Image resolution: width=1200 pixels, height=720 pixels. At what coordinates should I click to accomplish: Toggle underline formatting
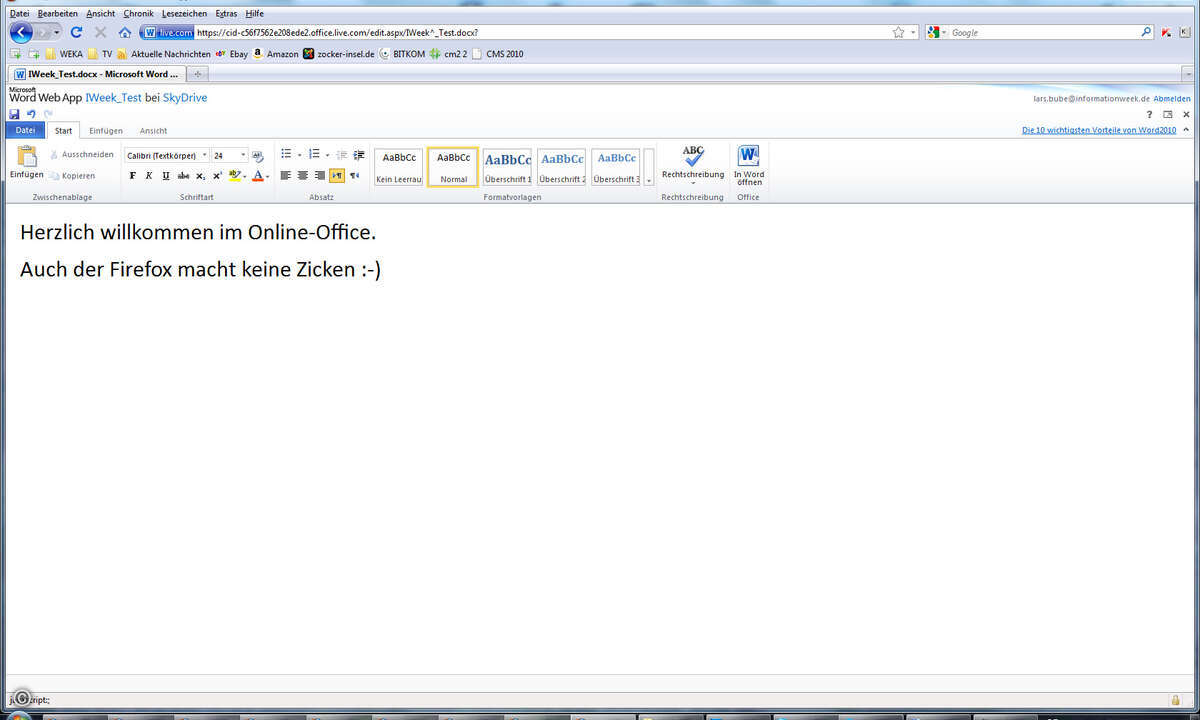coord(166,176)
